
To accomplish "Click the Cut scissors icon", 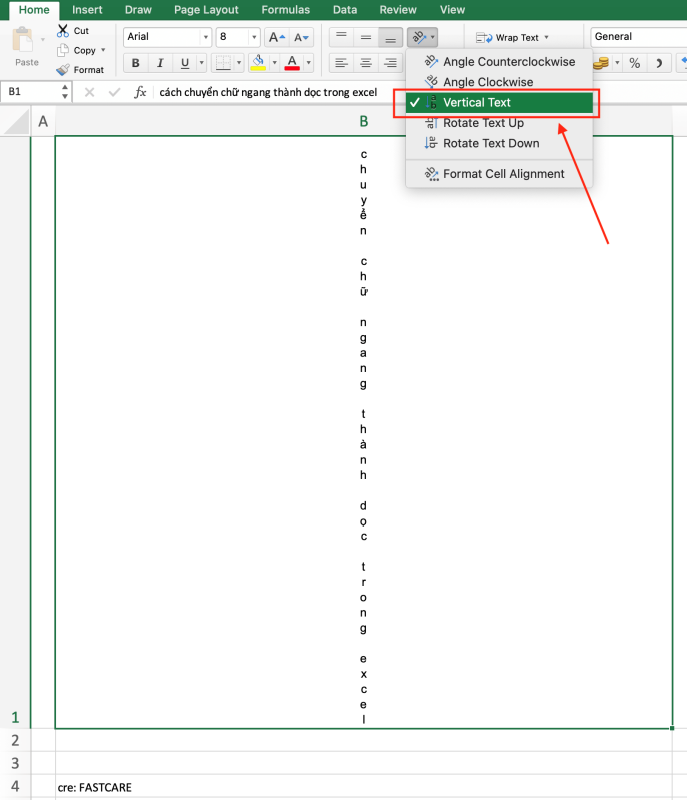I will click(x=63, y=31).
